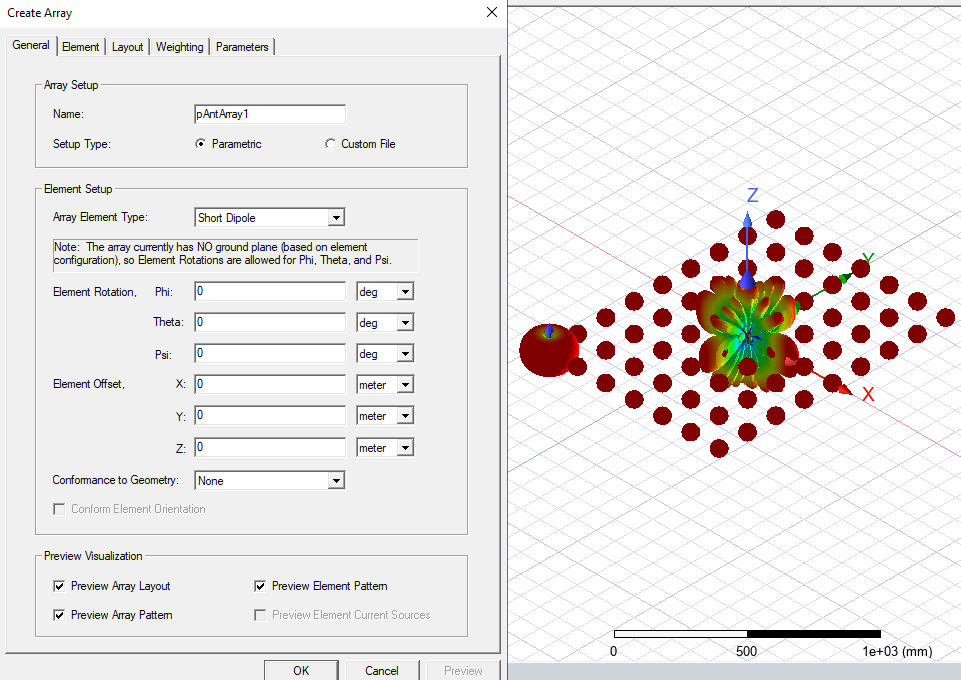Toggle Preview Element Pattern off
The image size is (961, 680).
click(x=260, y=586)
